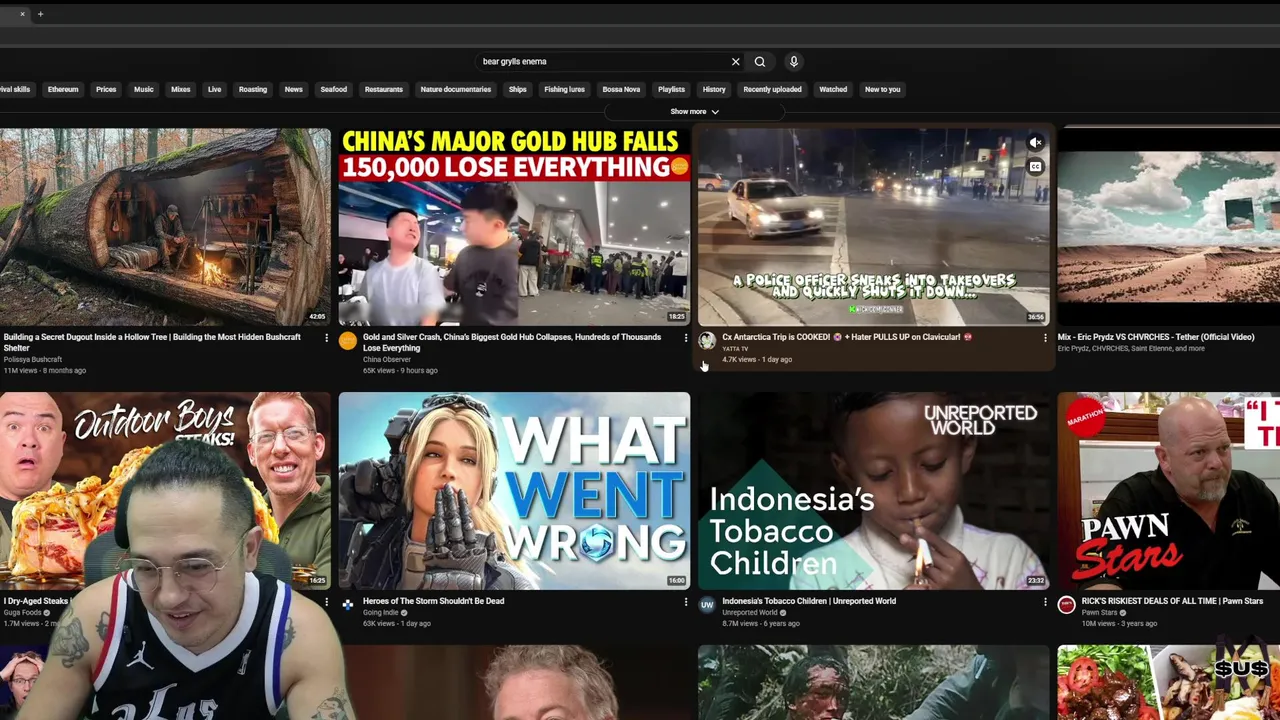Open YATTA TV channel avatar
This screenshot has width=1280, height=720.
click(x=707, y=341)
